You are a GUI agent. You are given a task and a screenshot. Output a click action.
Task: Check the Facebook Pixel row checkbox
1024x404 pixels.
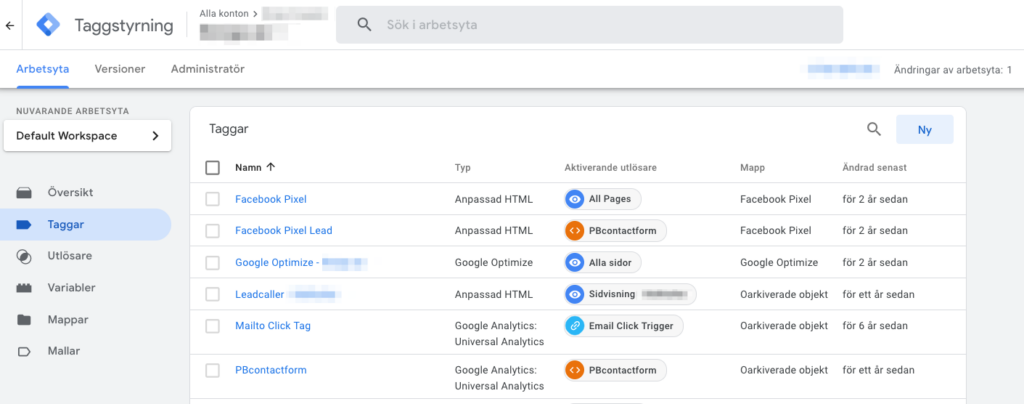click(212, 199)
